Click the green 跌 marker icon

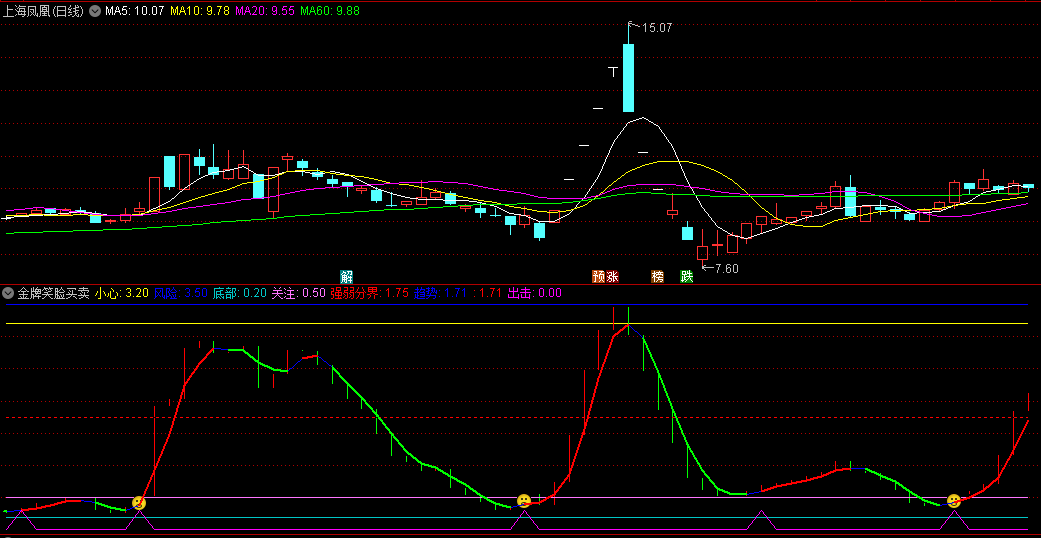687,276
